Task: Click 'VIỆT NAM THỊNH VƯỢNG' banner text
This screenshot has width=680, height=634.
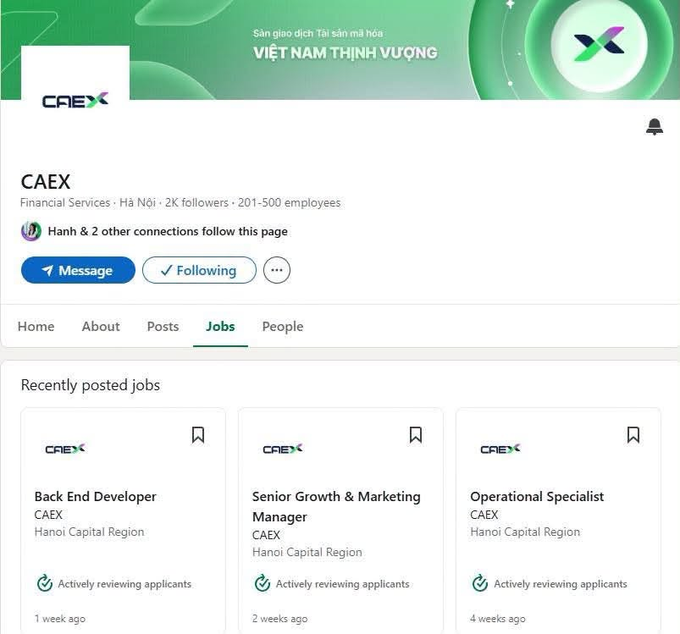Action: [x=345, y=53]
